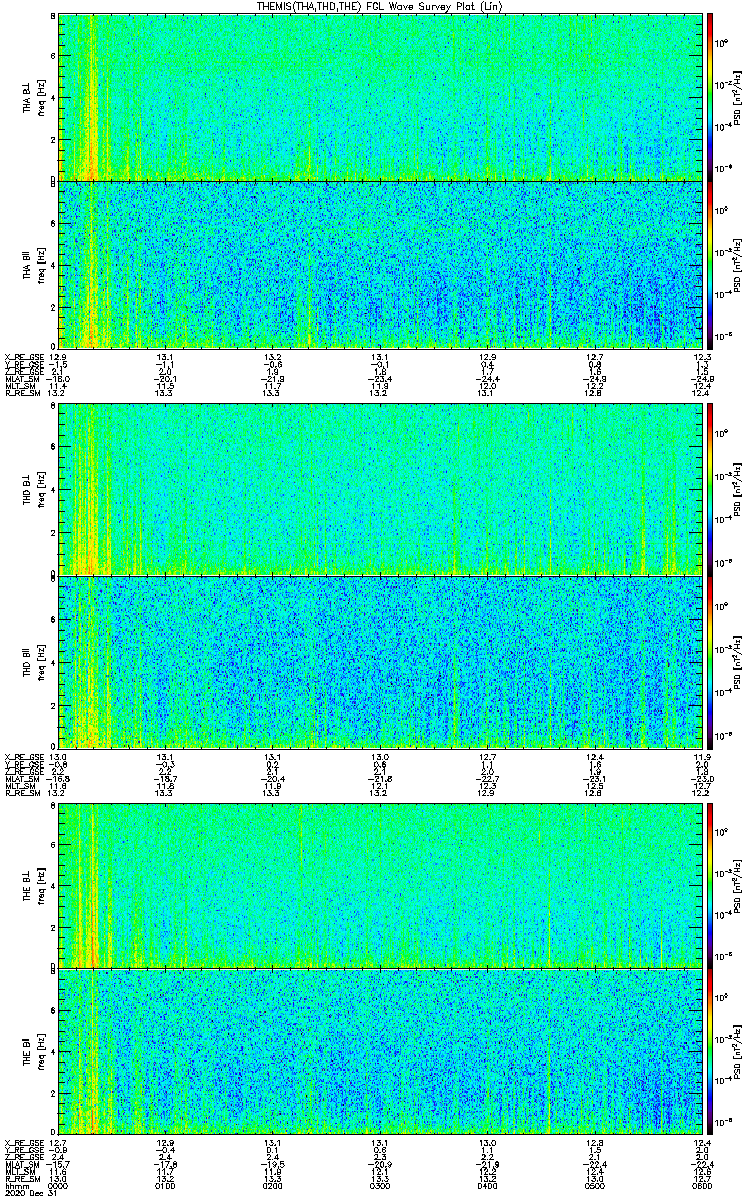750x1200 pixels.
Task: Click the 0500 time tick label
Action: click(595, 1187)
